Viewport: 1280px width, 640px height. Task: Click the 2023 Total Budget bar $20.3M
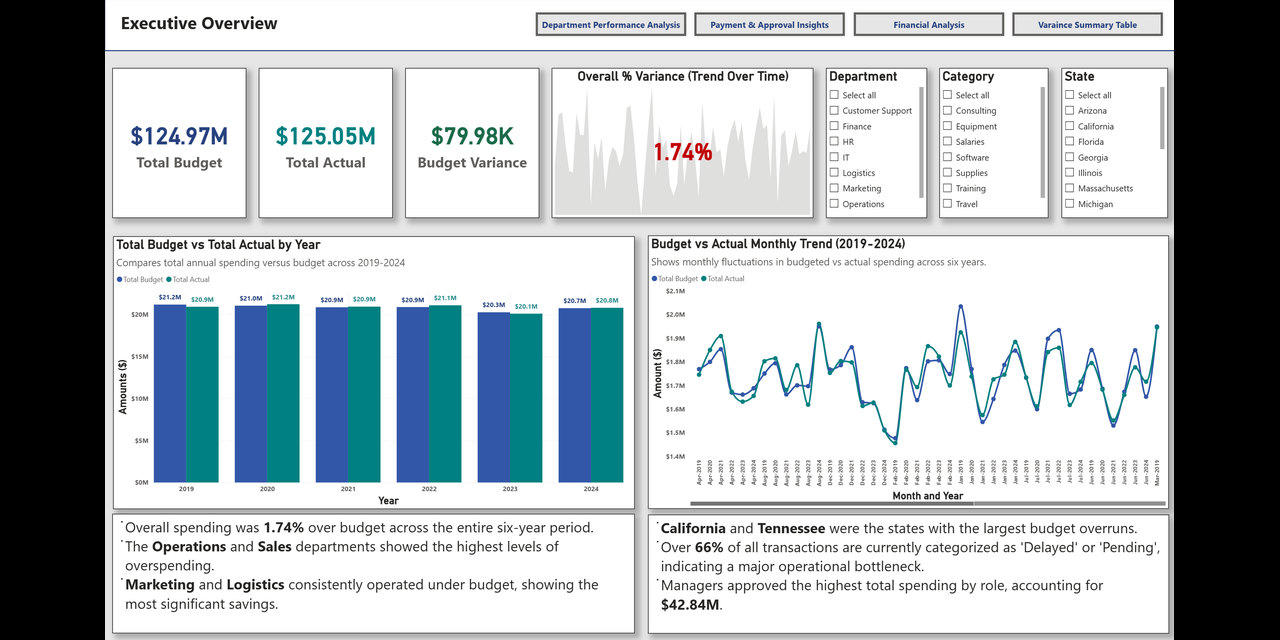click(493, 398)
